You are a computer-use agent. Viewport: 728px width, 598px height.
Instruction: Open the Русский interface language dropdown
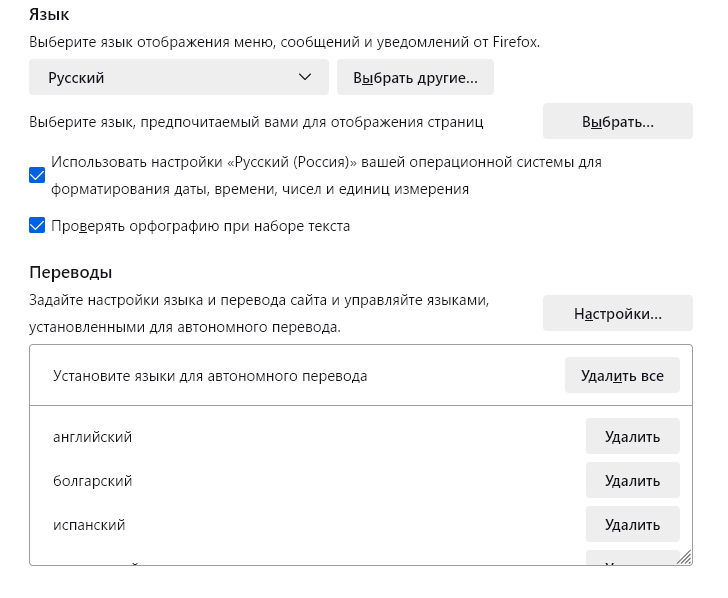pos(179,77)
